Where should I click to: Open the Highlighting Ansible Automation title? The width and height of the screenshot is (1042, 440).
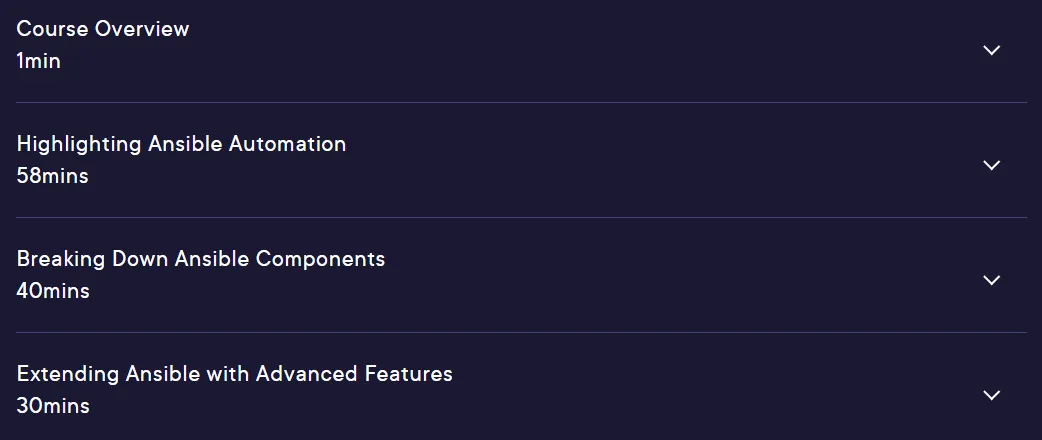[181, 144]
